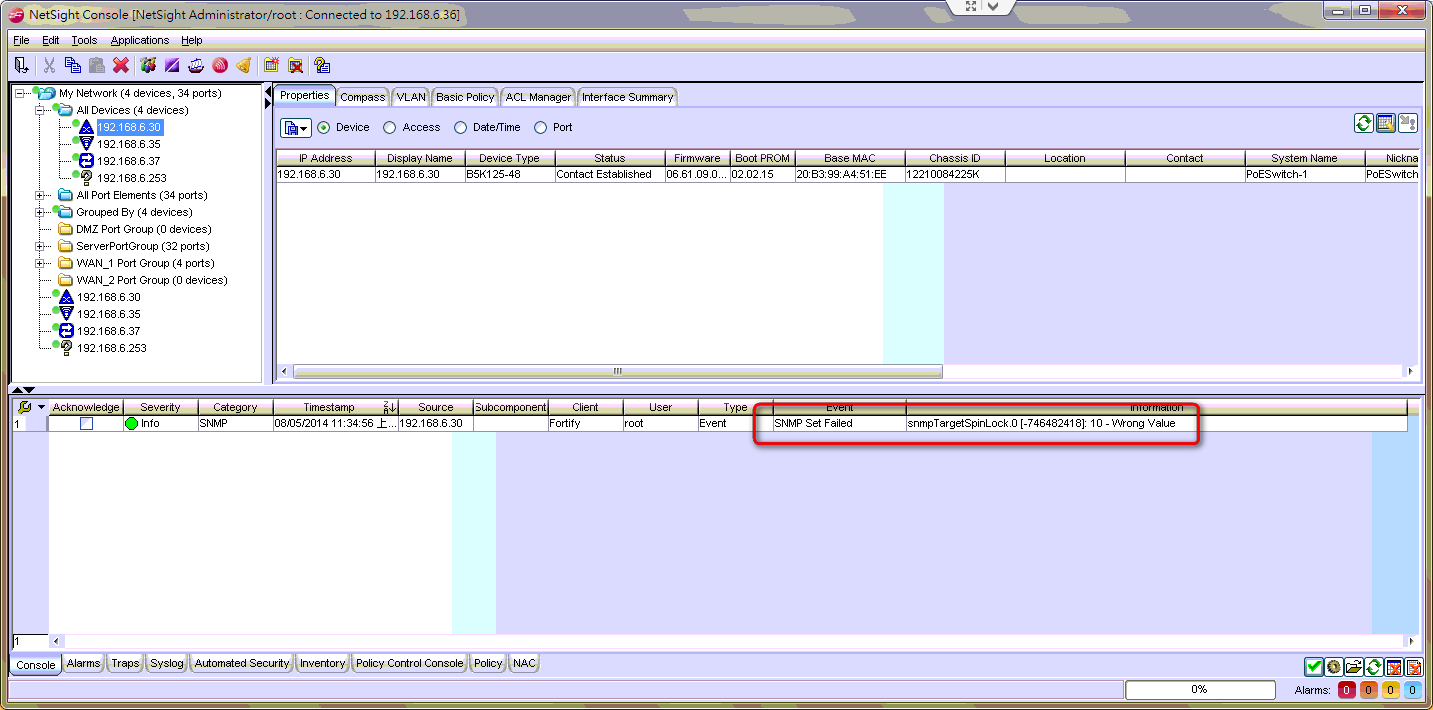Viewport: 1433px width, 710px height.
Task: Switch to the Traps bottom tab
Action: pyautogui.click(x=125, y=663)
